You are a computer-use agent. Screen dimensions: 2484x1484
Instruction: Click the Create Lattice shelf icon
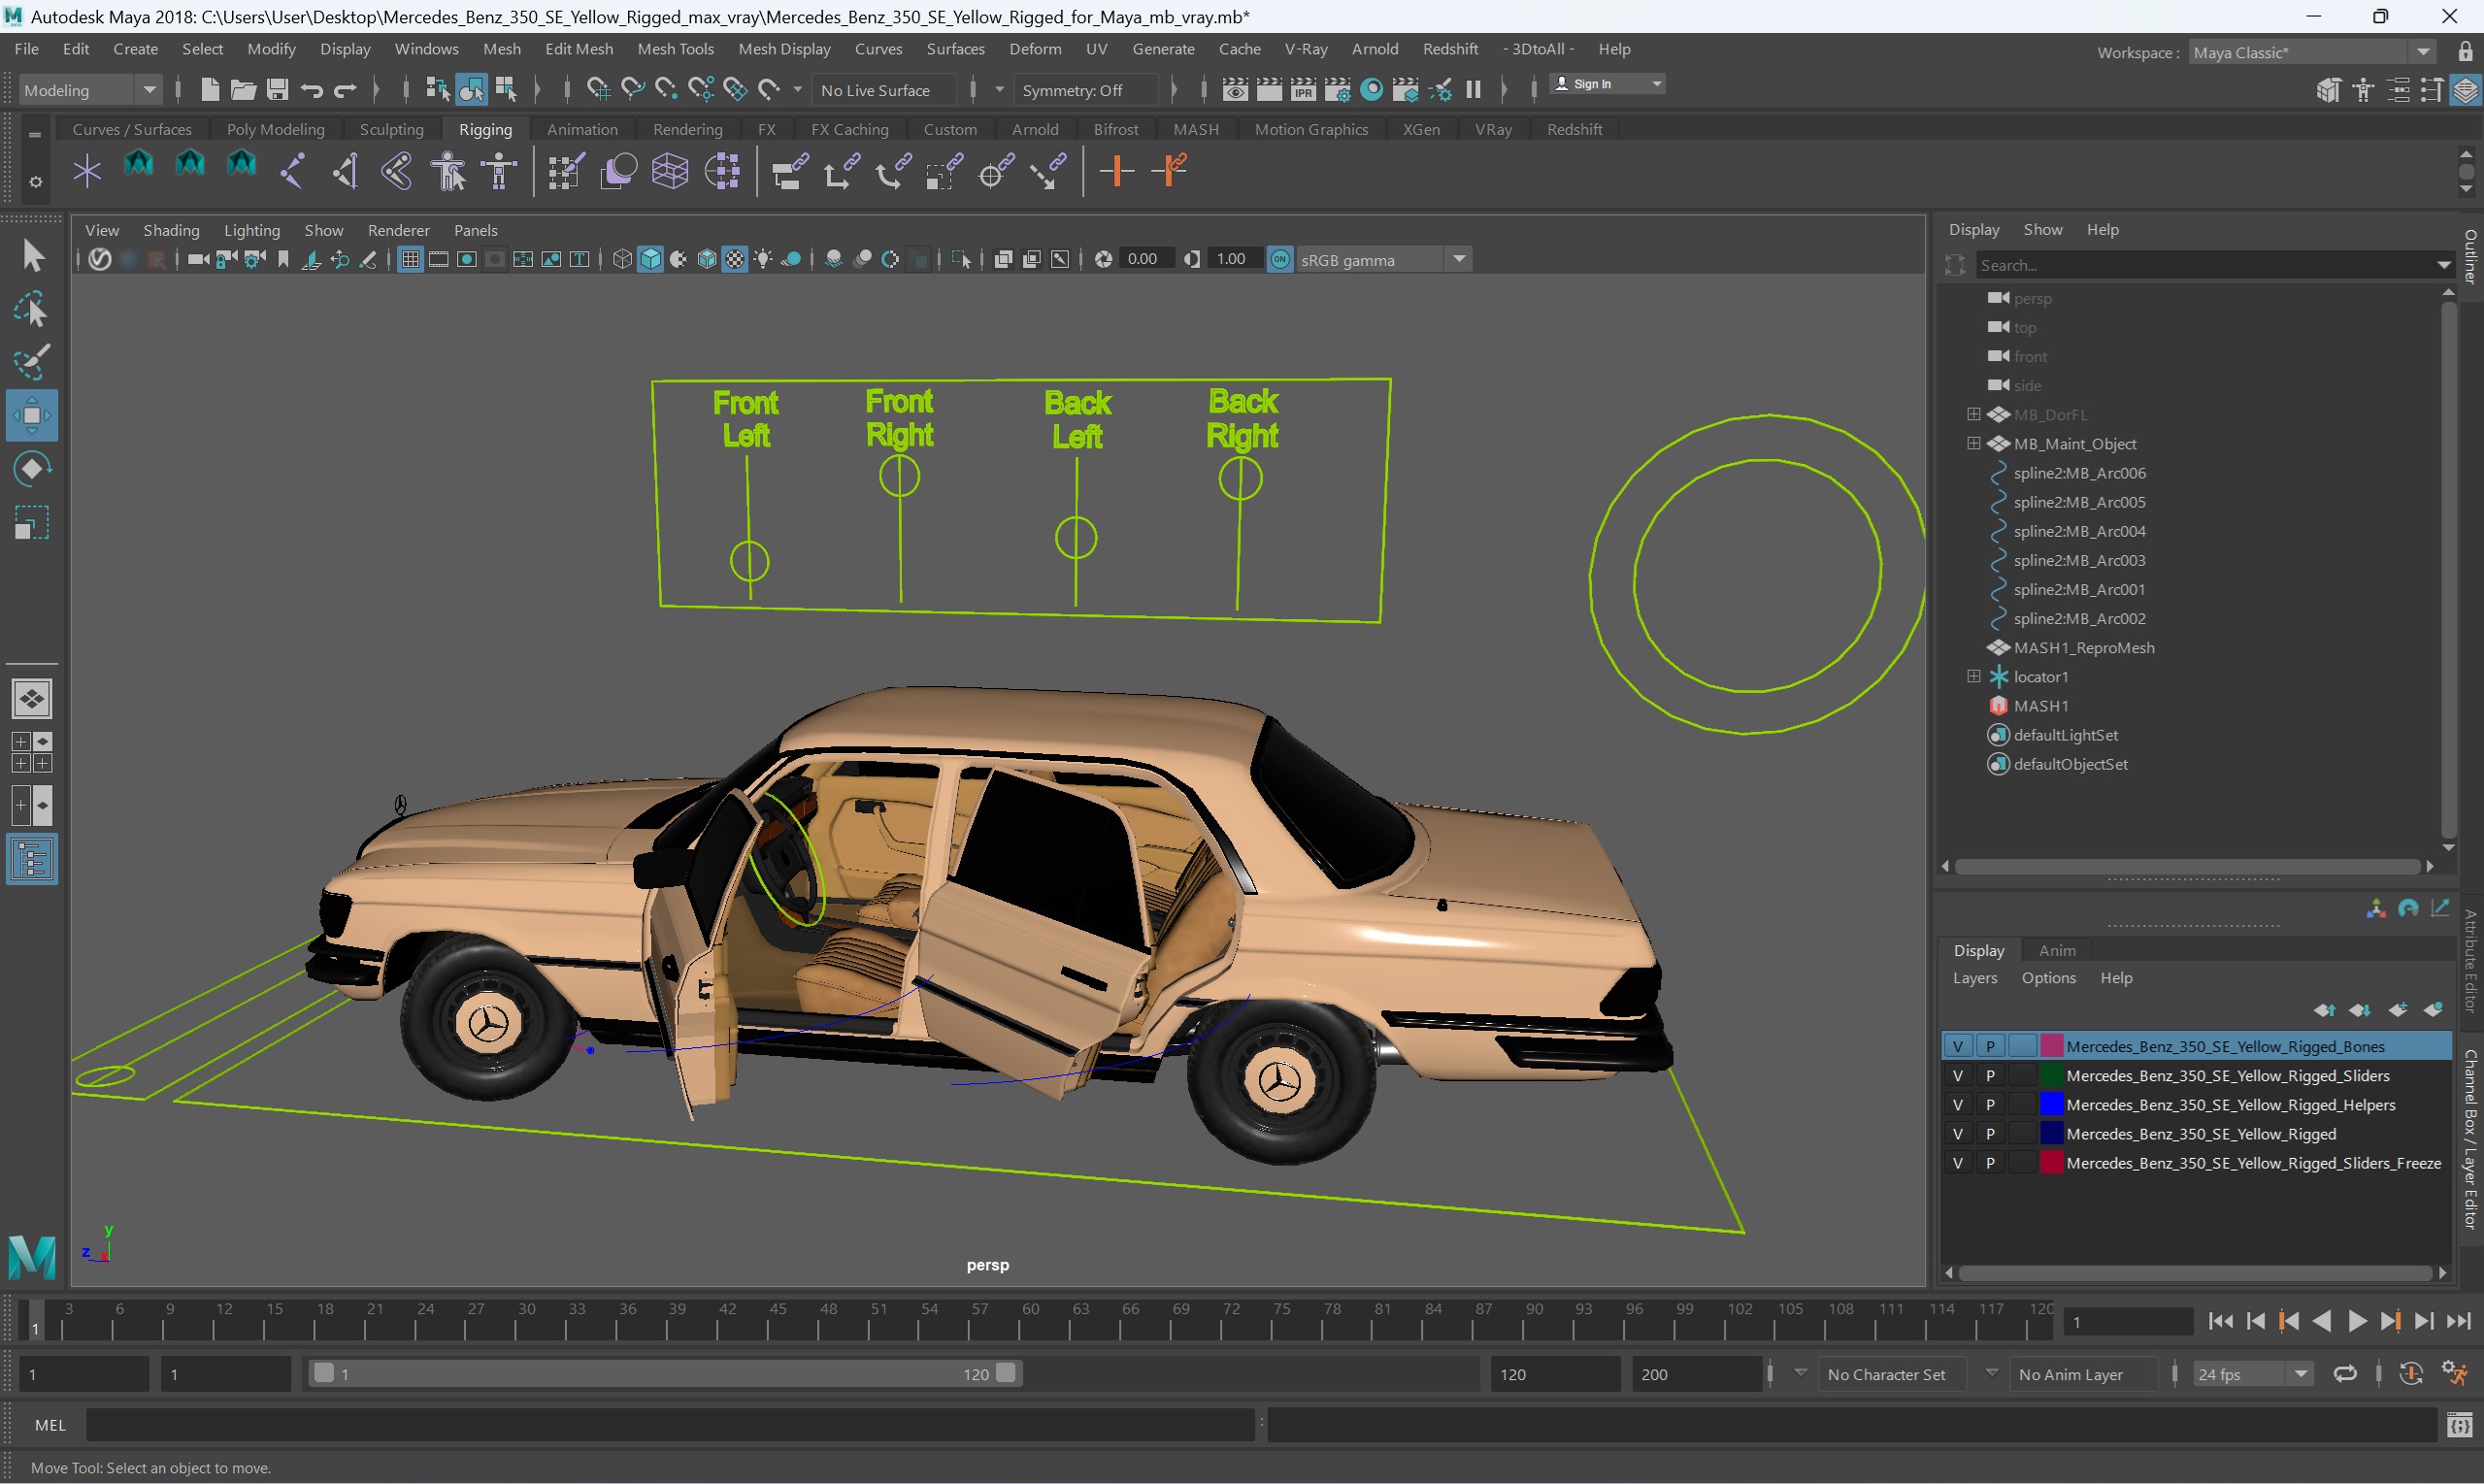tap(670, 171)
